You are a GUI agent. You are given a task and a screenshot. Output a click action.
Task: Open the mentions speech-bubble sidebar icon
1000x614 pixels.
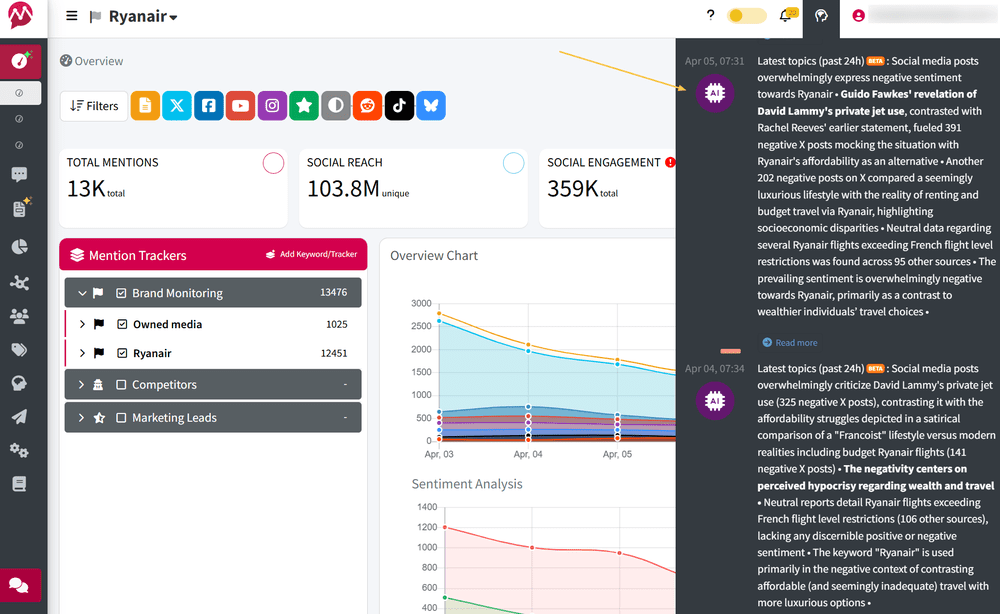[x=19, y=175]
